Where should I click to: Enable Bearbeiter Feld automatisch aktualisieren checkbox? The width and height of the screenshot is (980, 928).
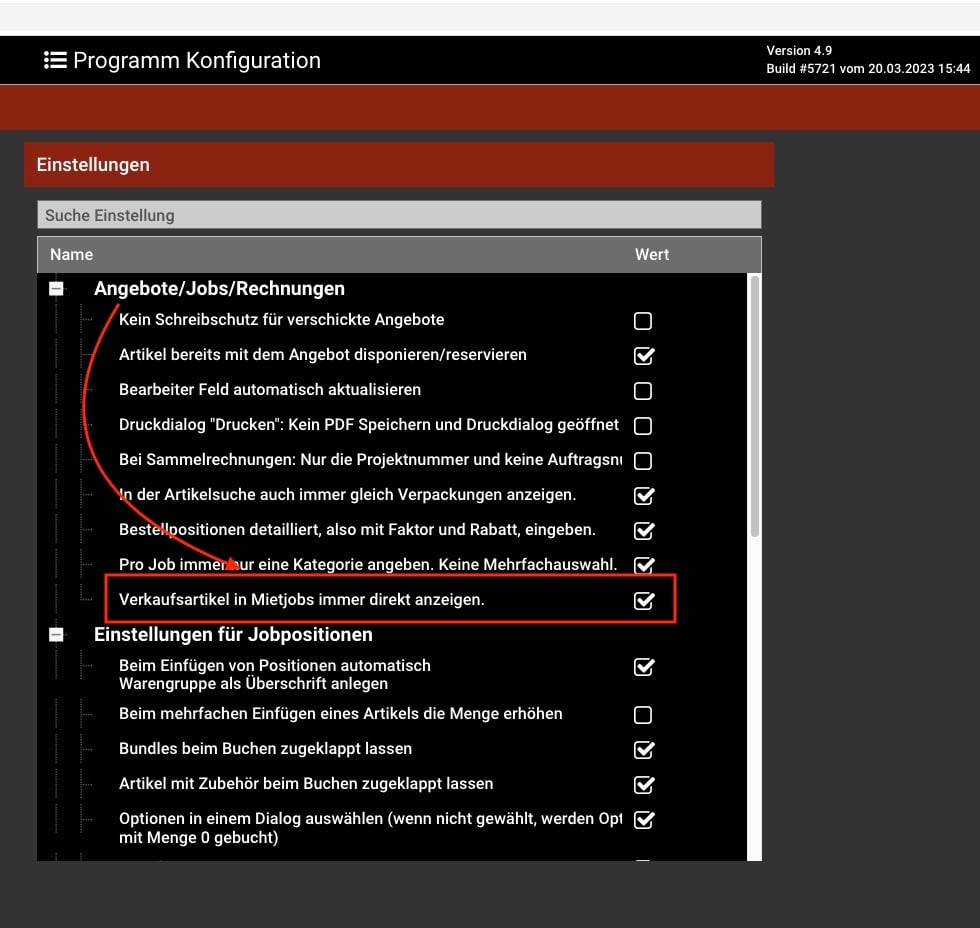pyautogui.click(x=643, y=391)
